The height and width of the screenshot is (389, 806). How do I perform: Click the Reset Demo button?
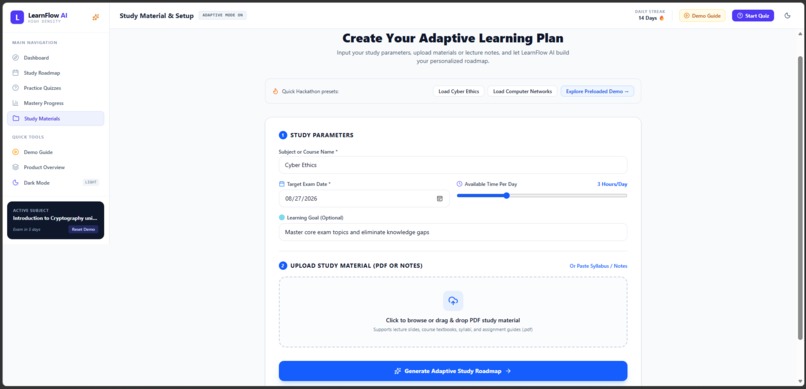[83, 229]
